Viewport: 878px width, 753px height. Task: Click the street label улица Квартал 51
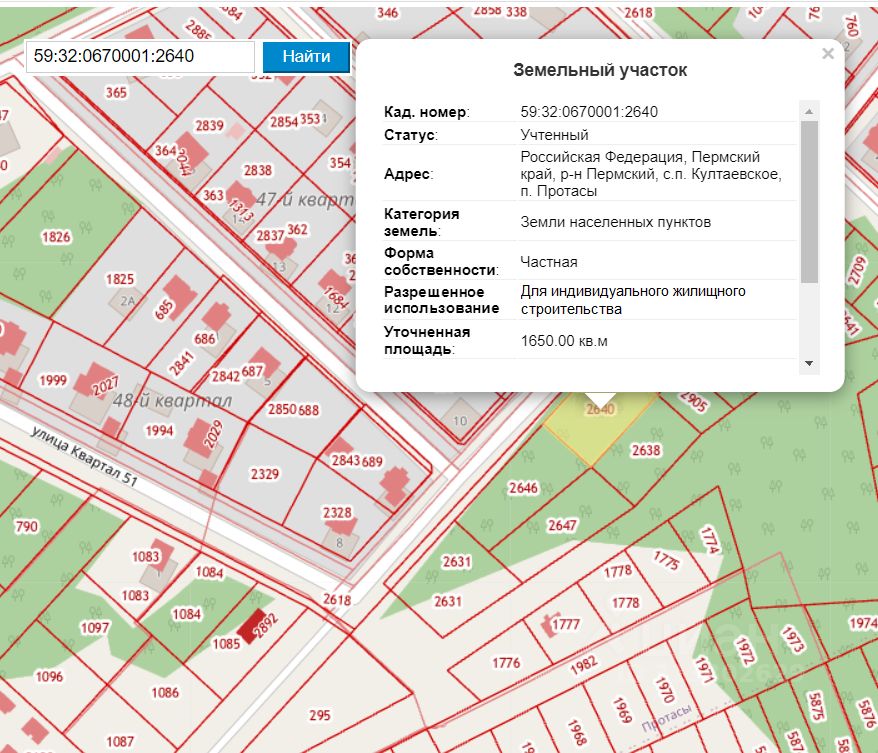(84, 455)
